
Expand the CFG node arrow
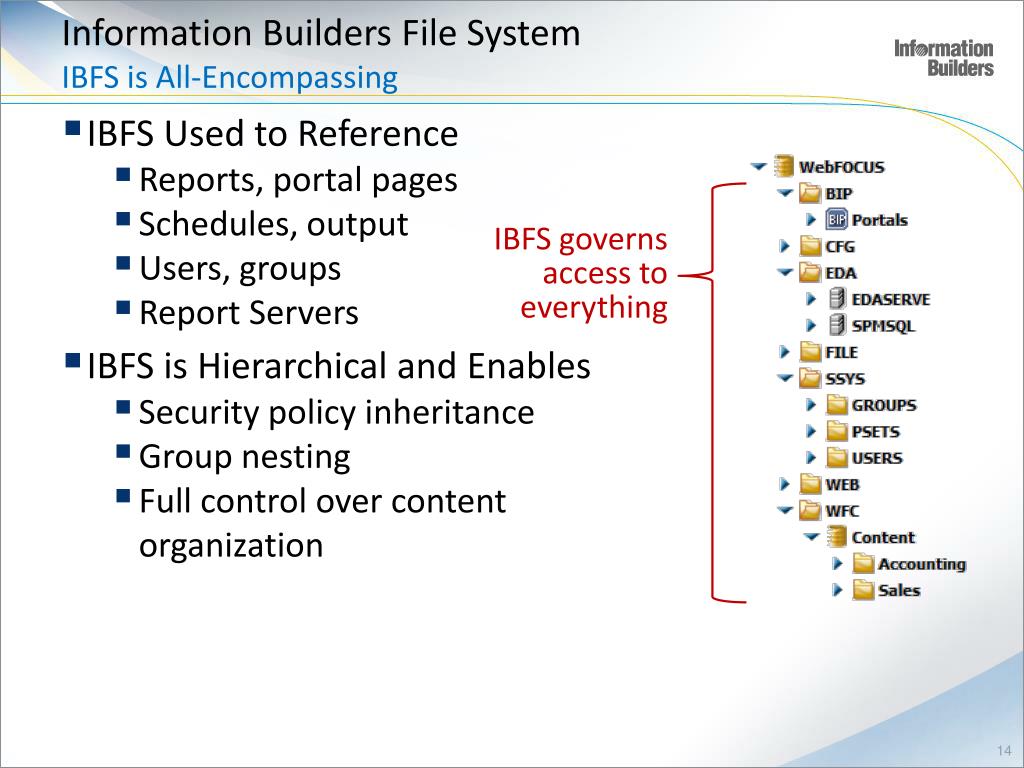coord(785,246)
